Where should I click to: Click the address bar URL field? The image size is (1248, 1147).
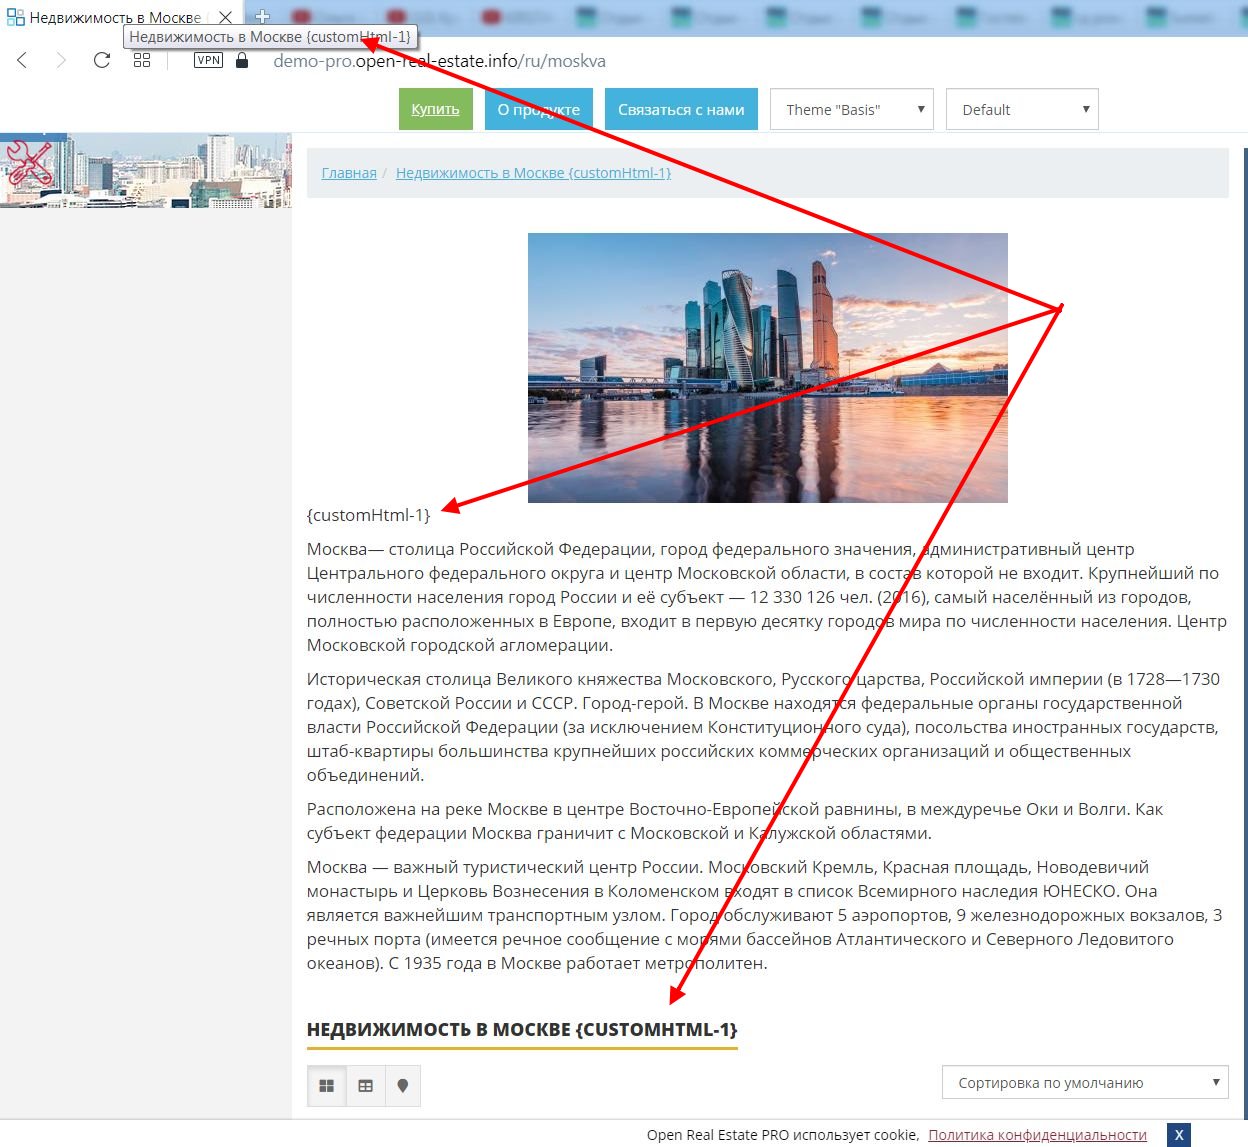[440, 61]
